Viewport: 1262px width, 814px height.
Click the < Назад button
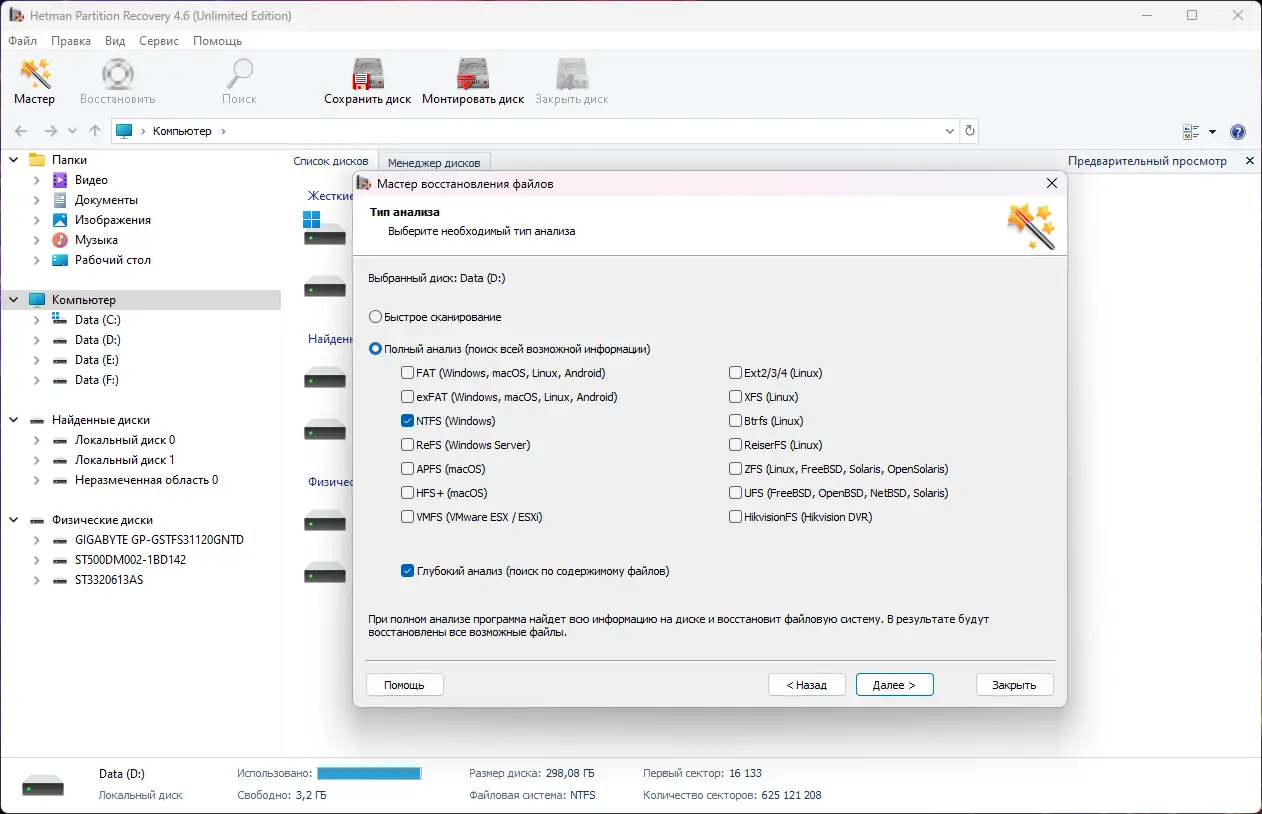pos(807,685)
